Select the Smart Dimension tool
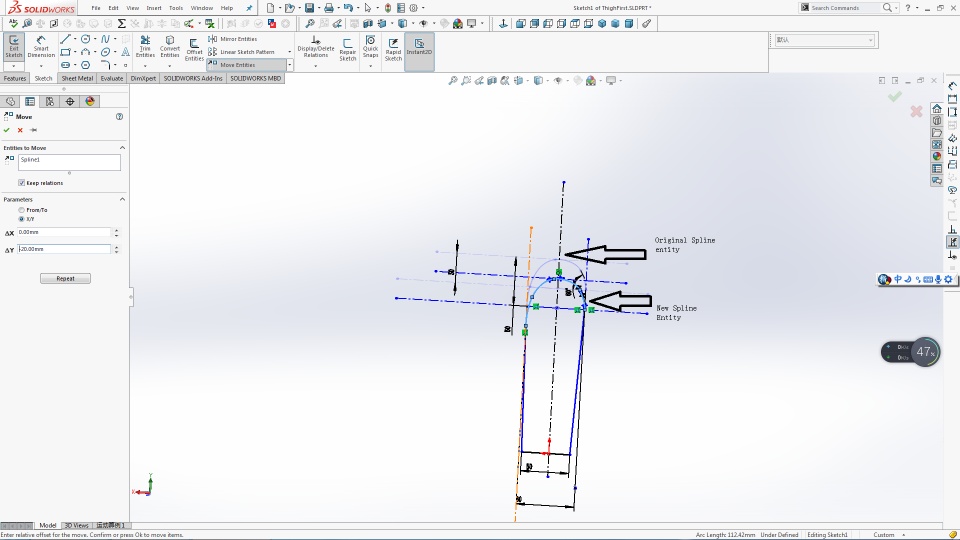 (x=41, y=47)
